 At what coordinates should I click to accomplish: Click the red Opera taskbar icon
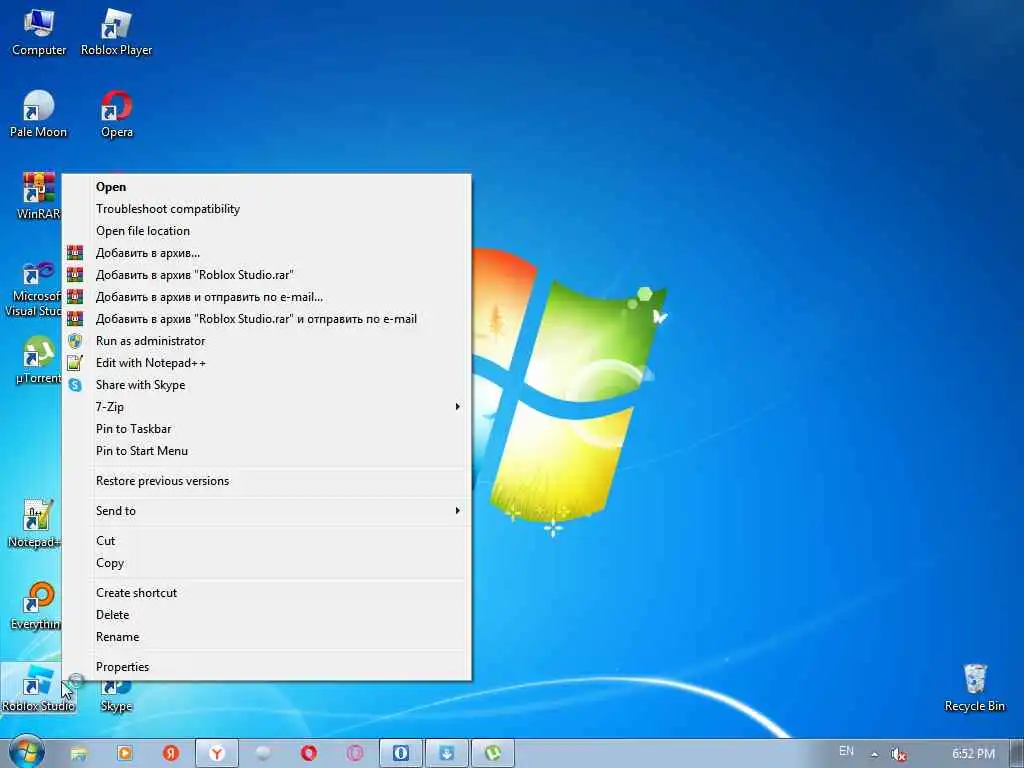(x=309, y=754)
